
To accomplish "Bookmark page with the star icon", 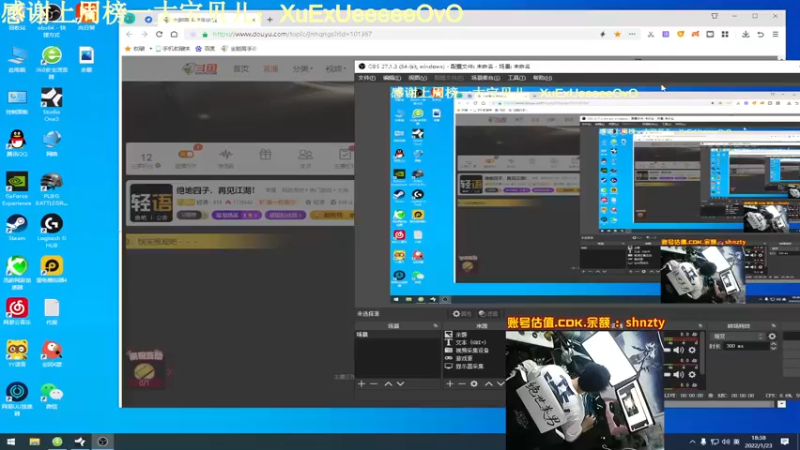I will [617, 34].
